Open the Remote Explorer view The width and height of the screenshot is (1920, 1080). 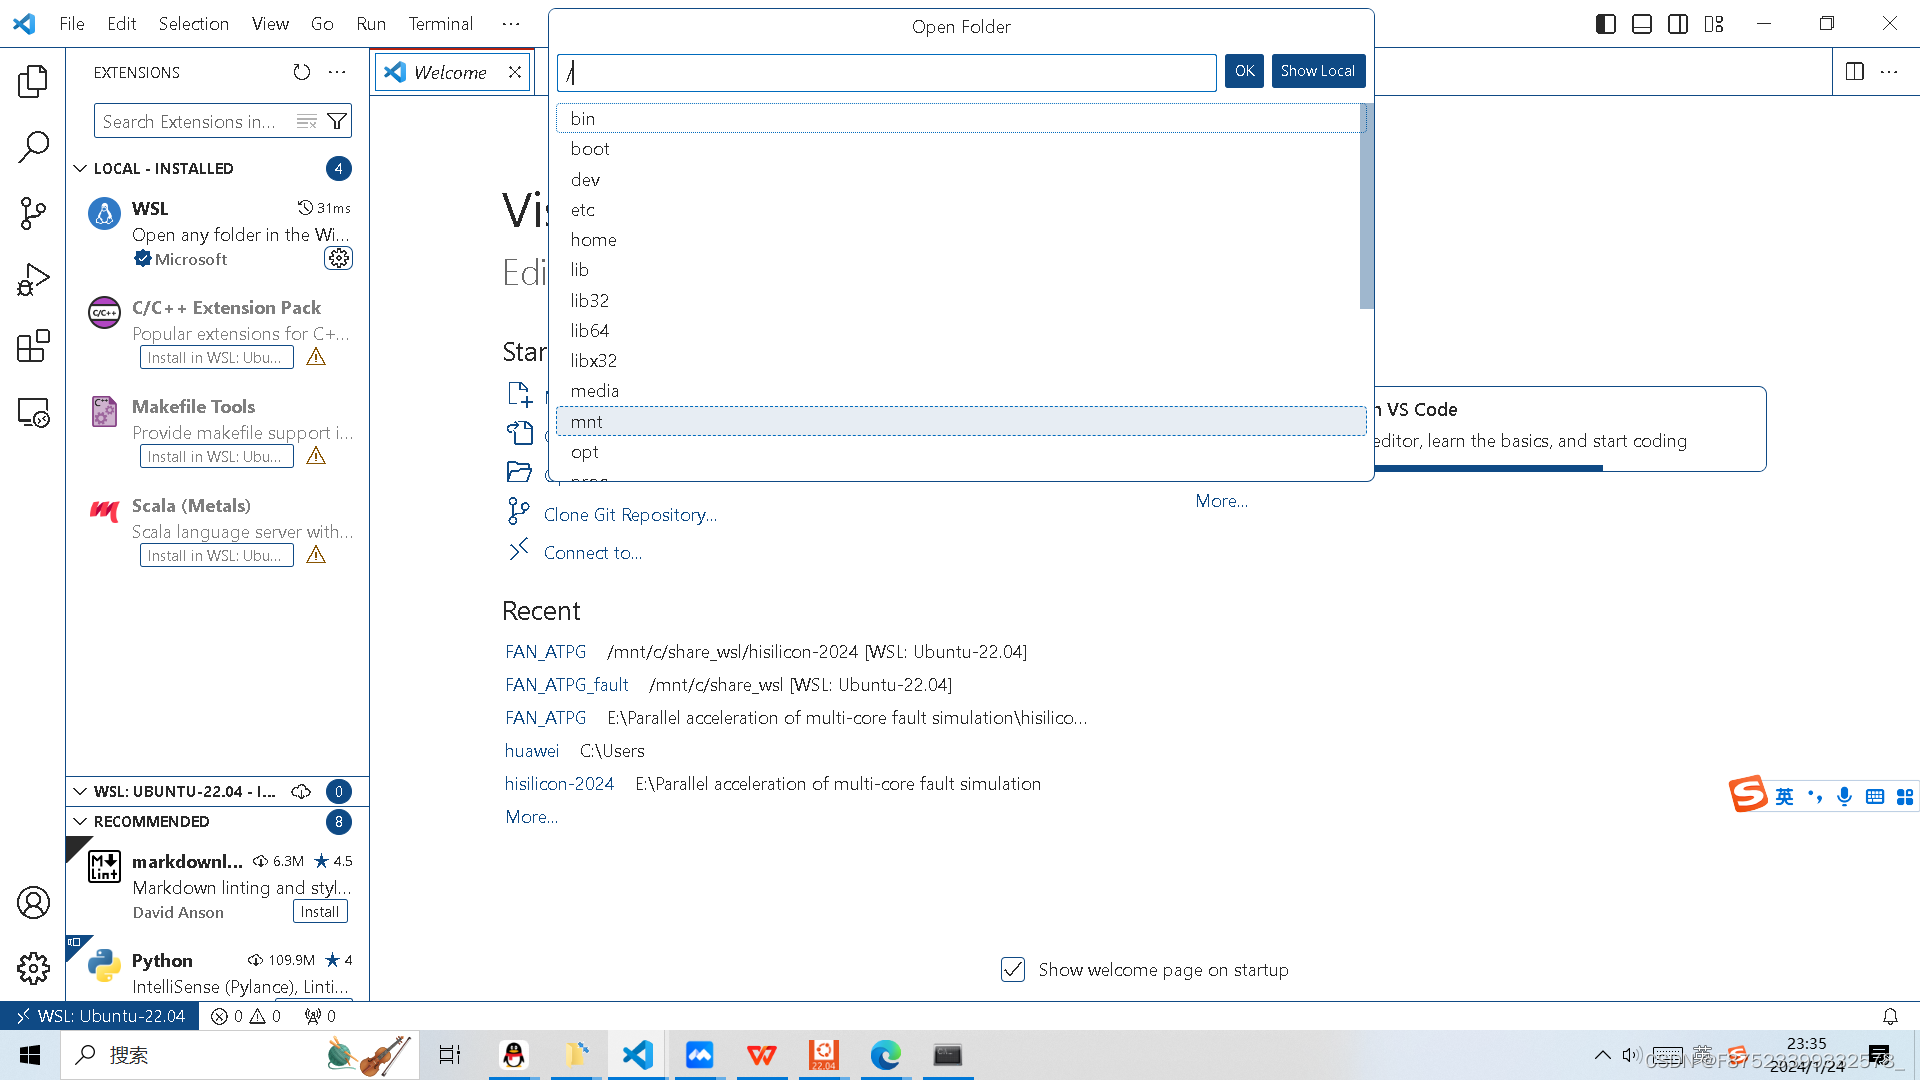(x=33, y=413)
